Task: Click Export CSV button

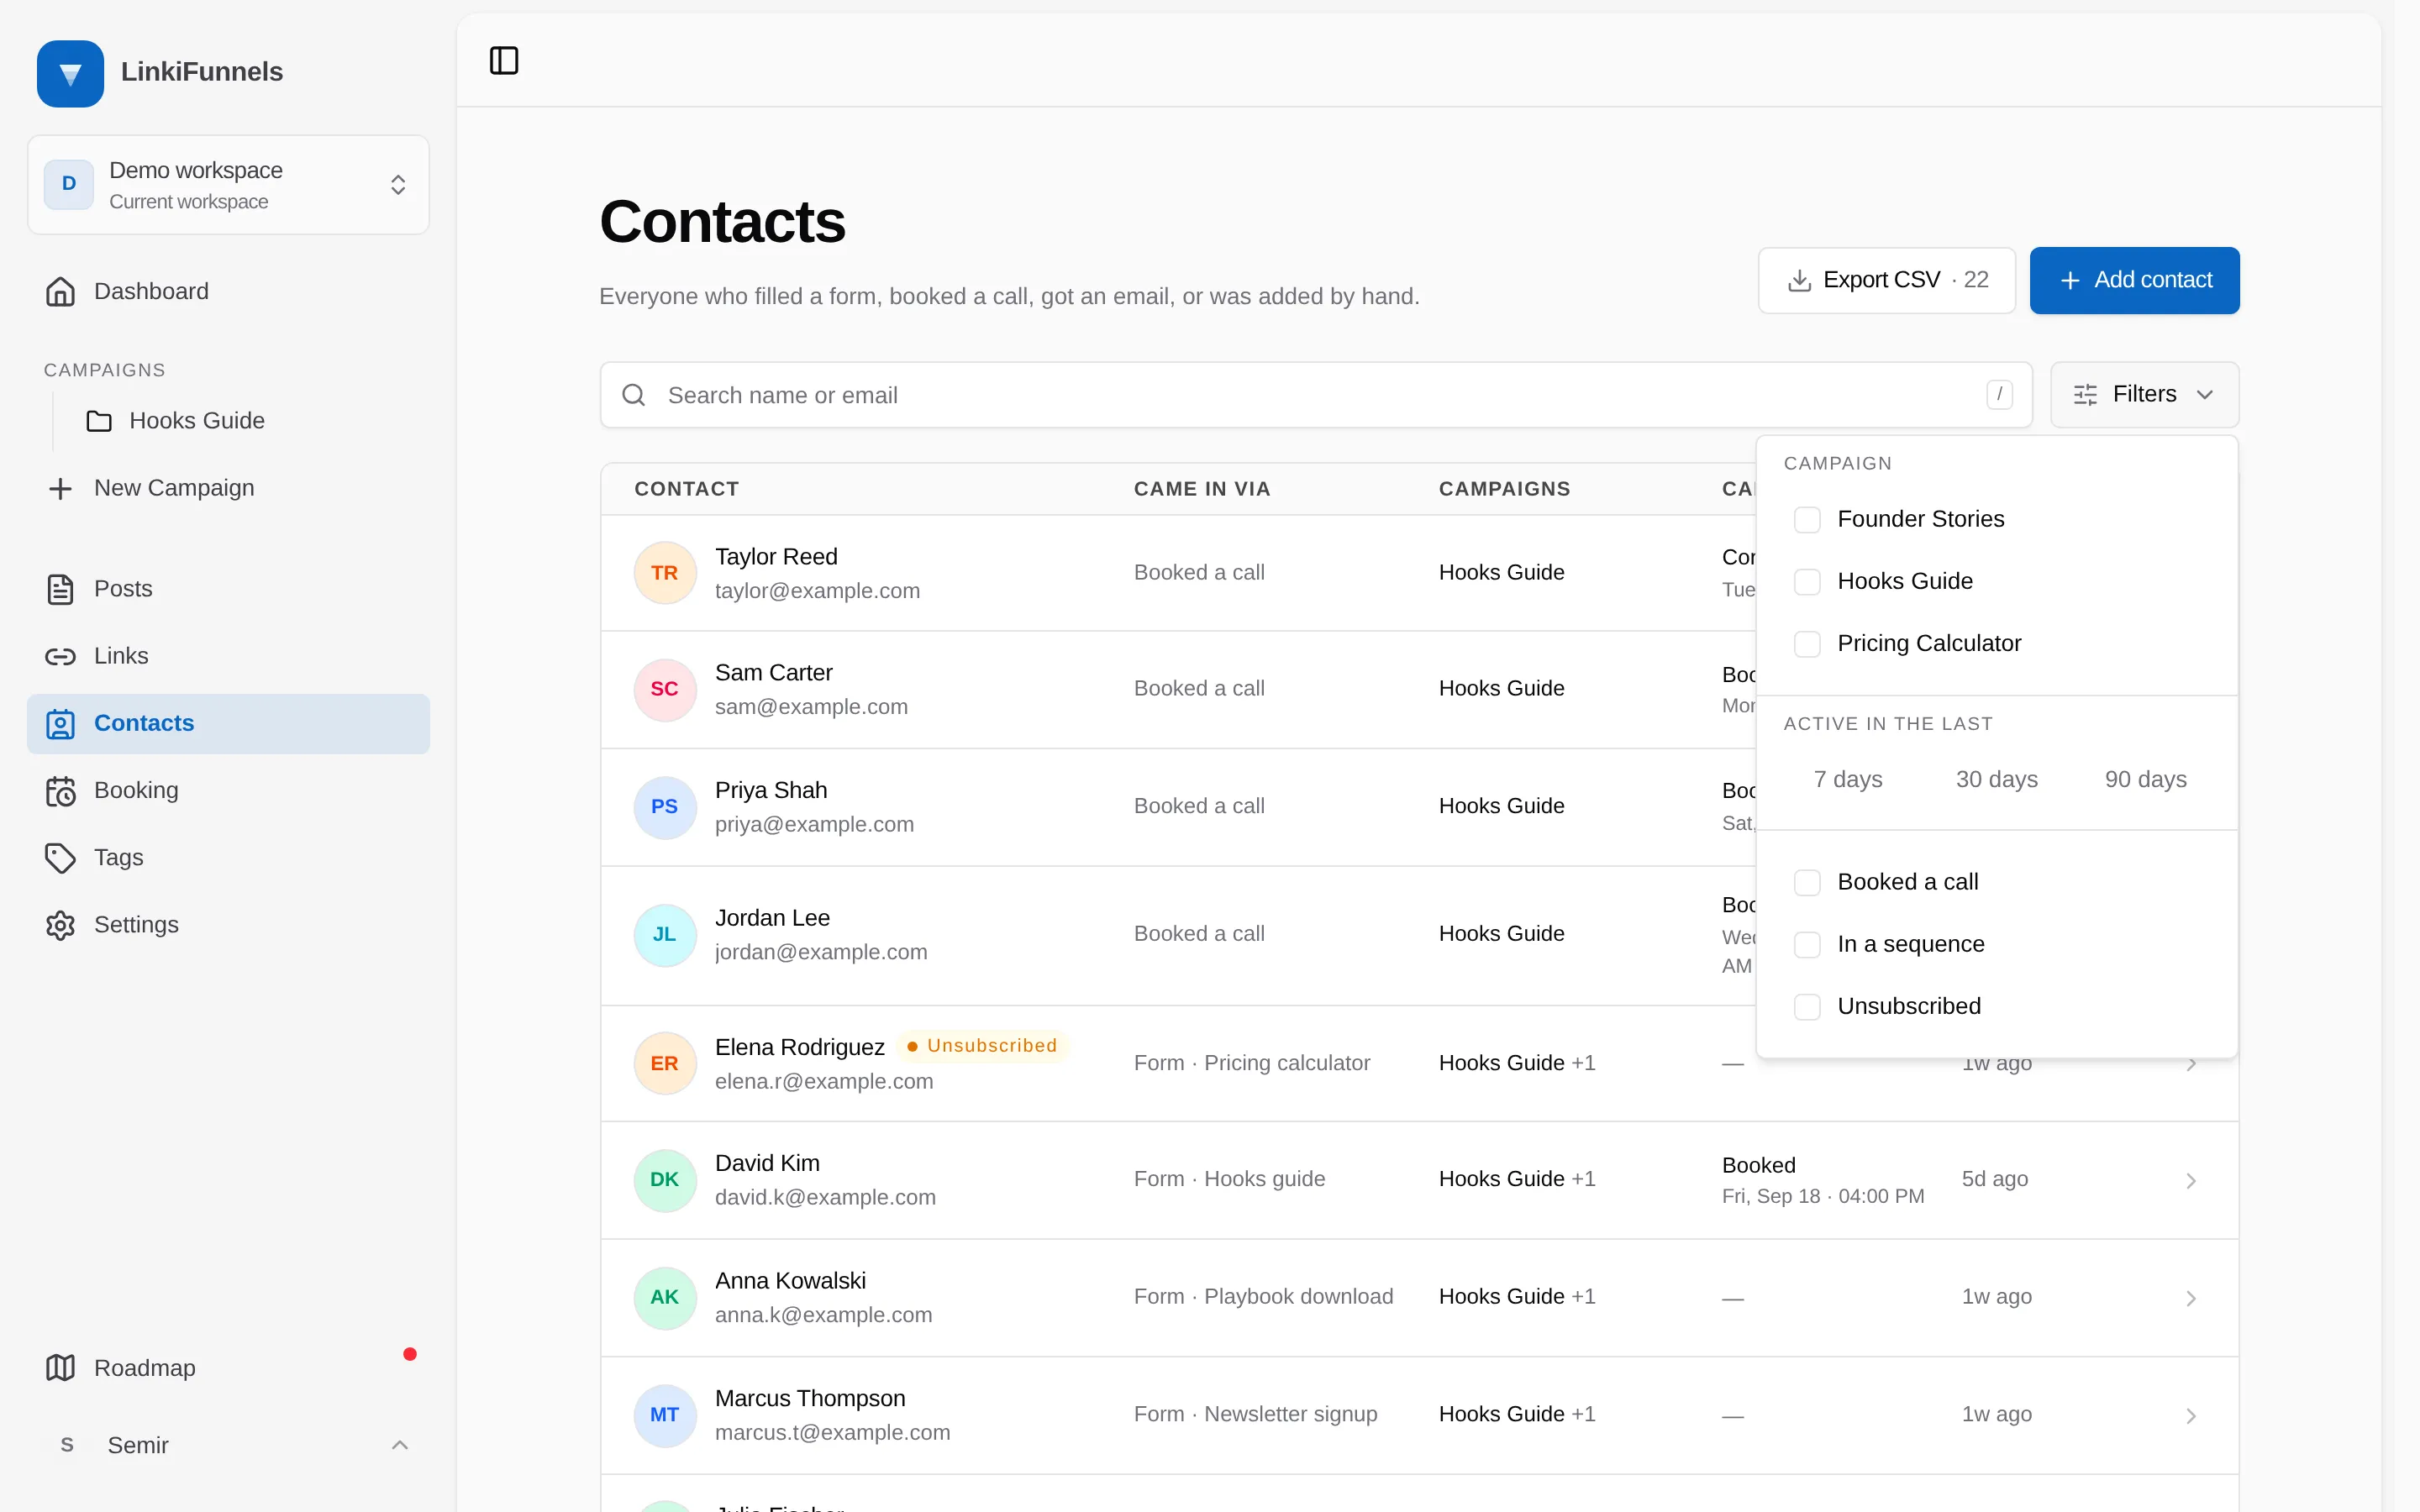Action: [x=1886, y=280]
